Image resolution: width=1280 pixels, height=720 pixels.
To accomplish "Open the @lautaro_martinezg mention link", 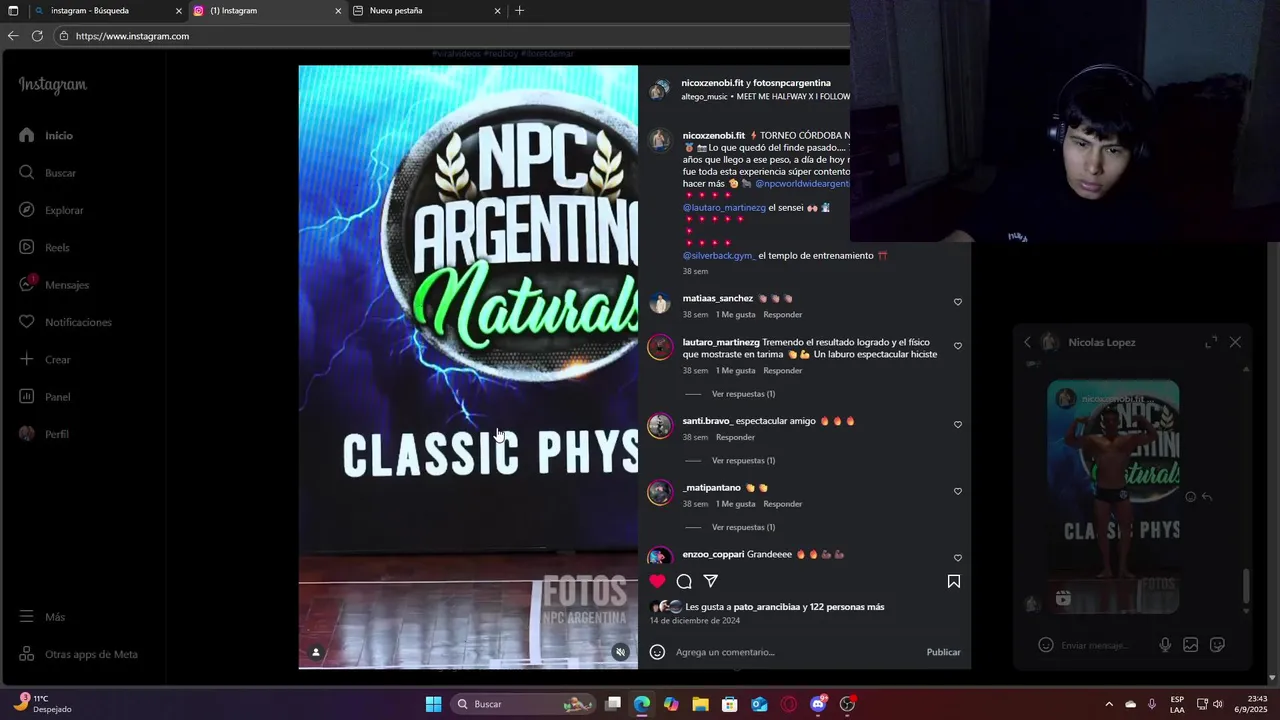I will click(x=724, y=208).
